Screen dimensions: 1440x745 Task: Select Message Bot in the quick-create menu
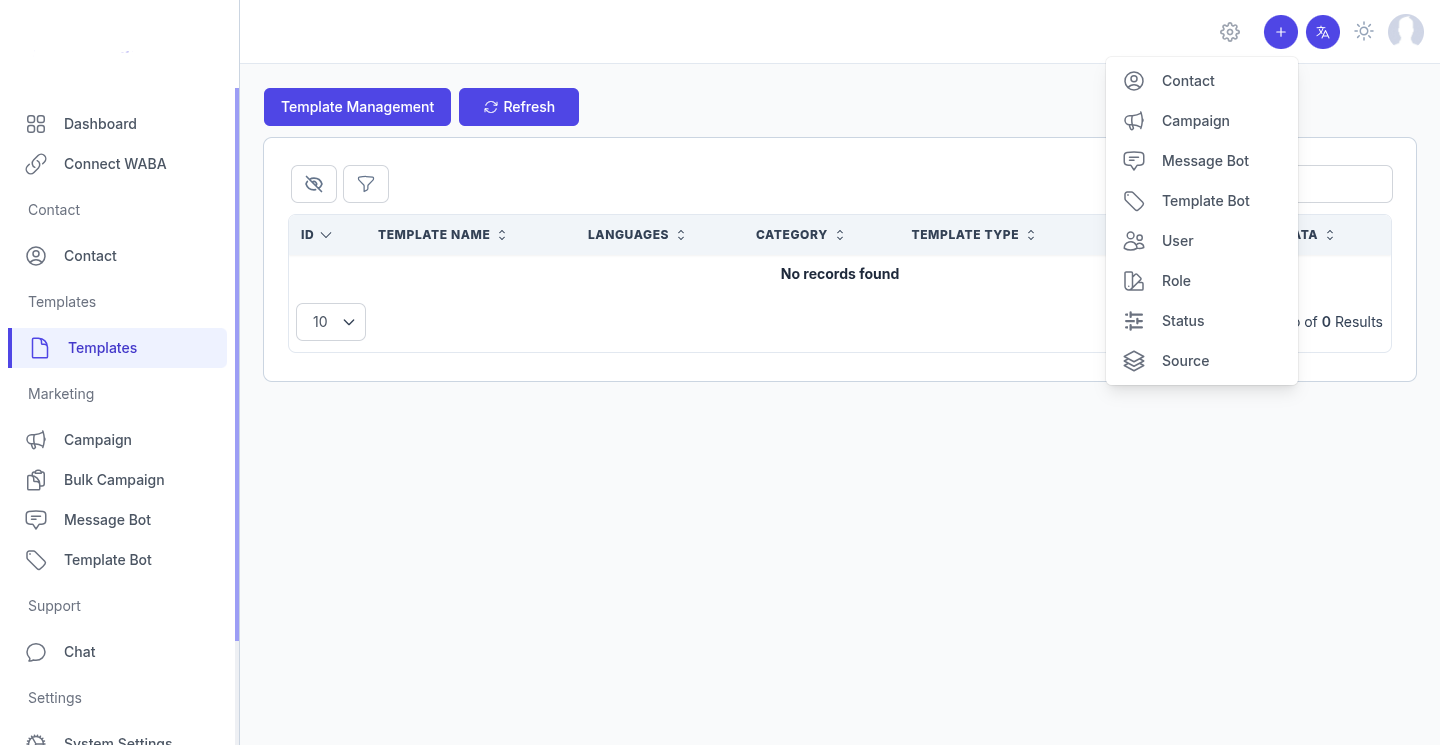tap(1202, 161)
